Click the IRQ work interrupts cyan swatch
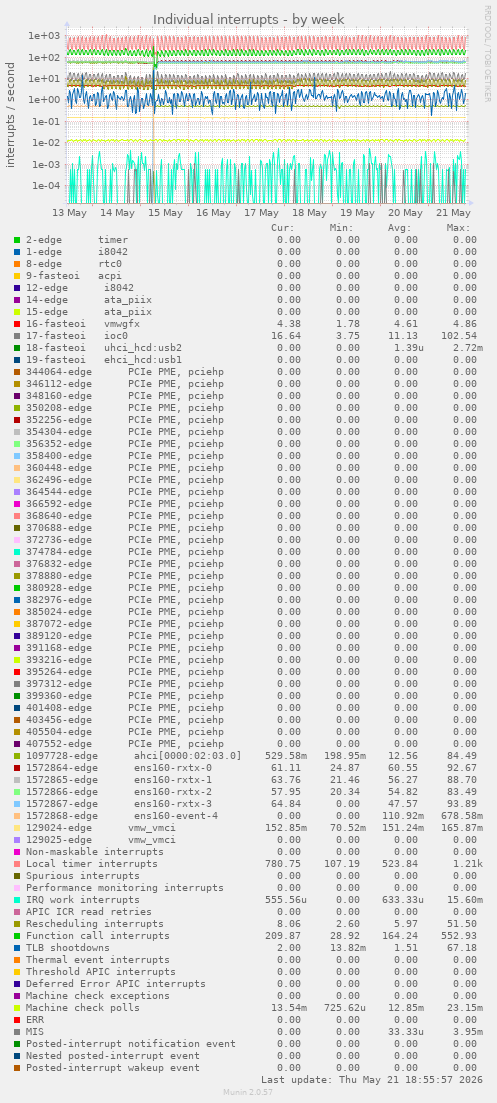This screenshot has height=1103, width=497. (x=17, y=899)
